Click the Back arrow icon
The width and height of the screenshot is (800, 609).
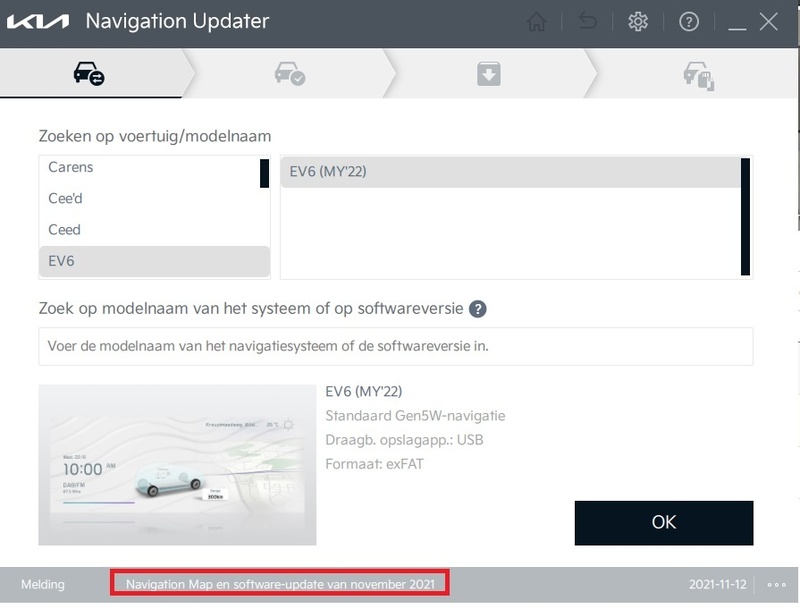(x=588, y=21)
